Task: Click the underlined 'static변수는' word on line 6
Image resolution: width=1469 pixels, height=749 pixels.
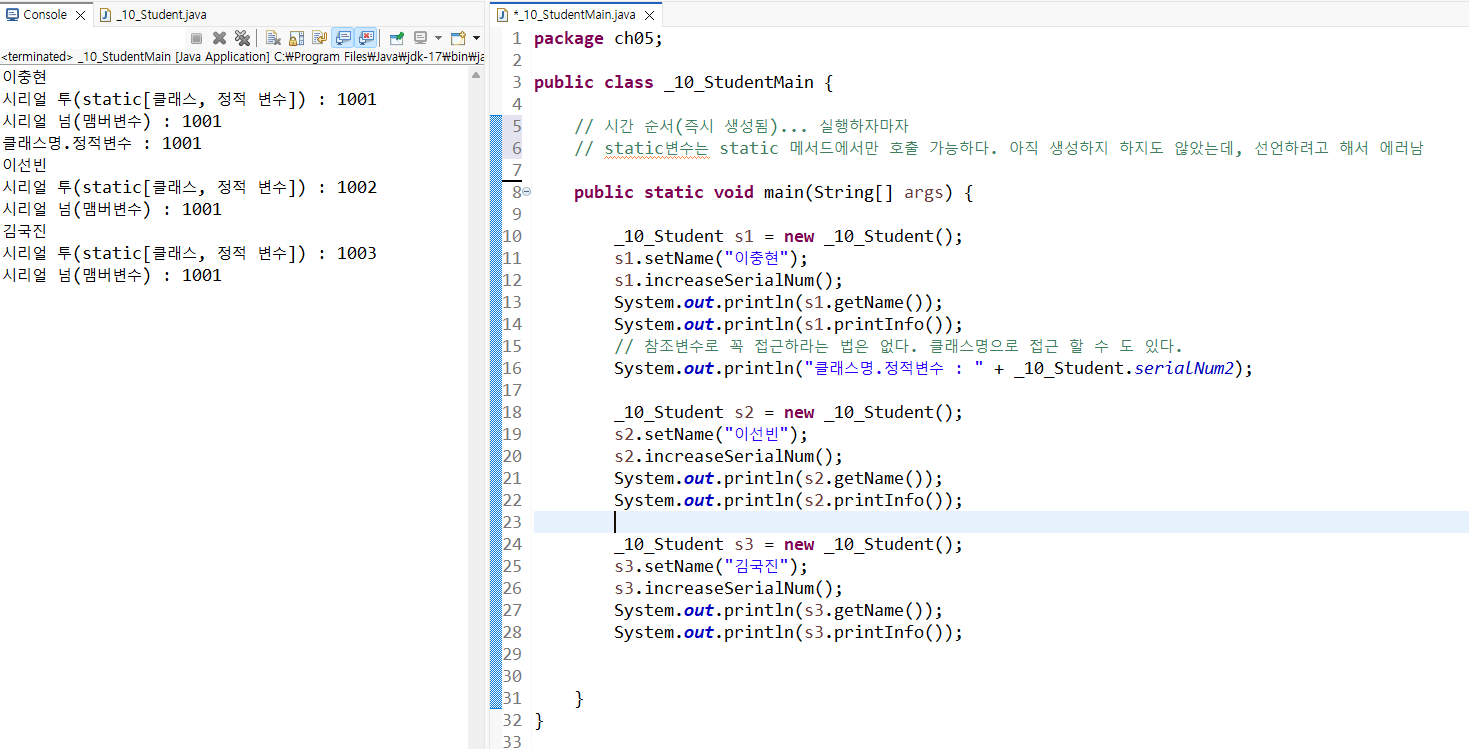Action: [656, 148]
